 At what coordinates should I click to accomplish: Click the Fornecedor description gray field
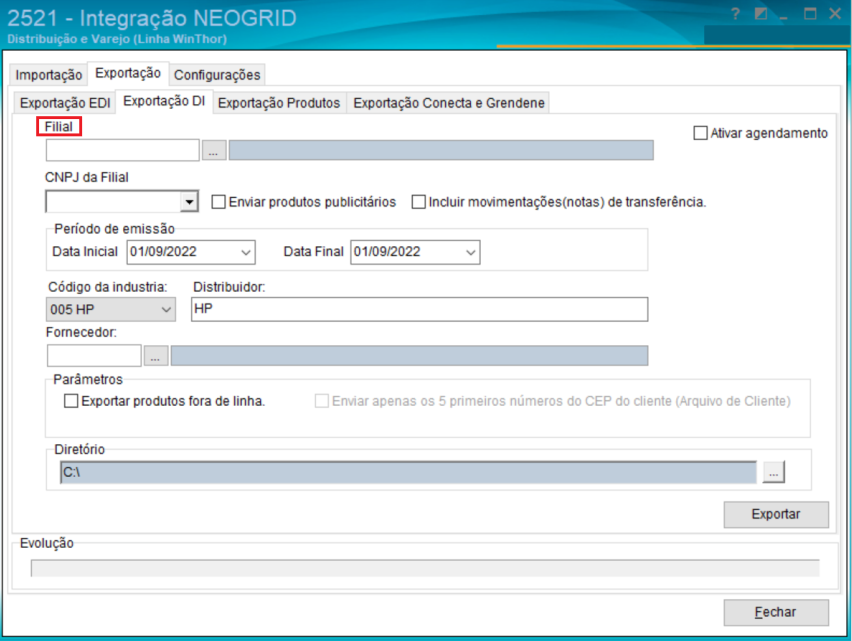[409, 356]
